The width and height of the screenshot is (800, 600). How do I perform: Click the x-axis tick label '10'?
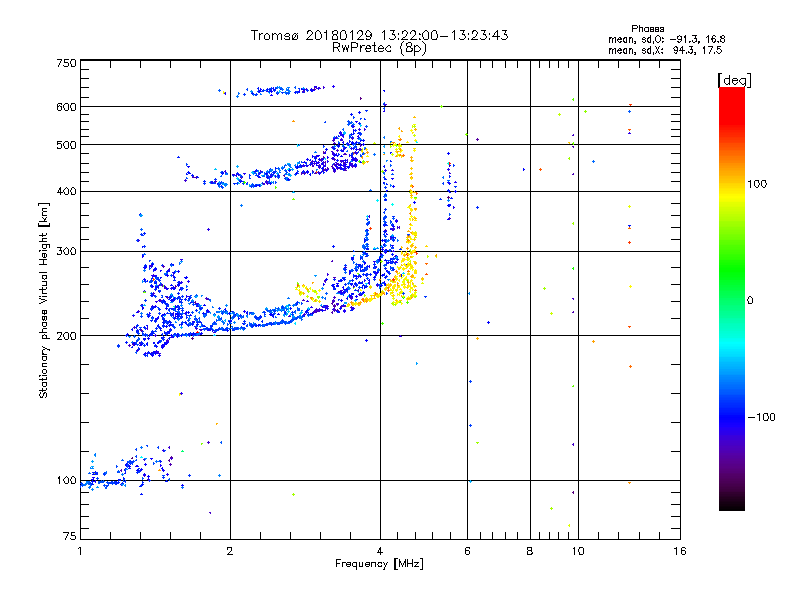point(578,551)
